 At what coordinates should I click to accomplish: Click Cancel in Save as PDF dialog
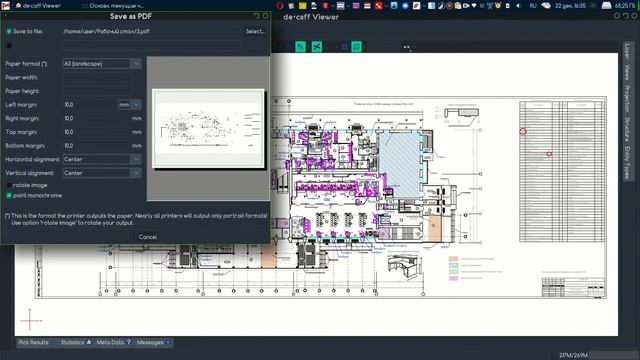[147, 237]
